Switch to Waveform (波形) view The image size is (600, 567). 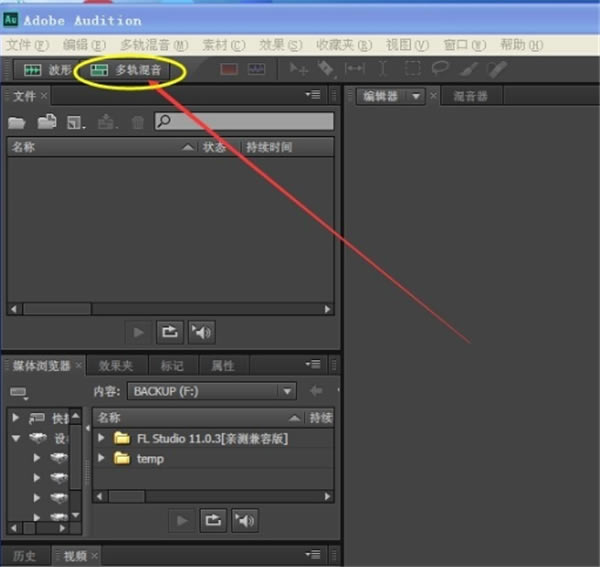coord(47,70)
